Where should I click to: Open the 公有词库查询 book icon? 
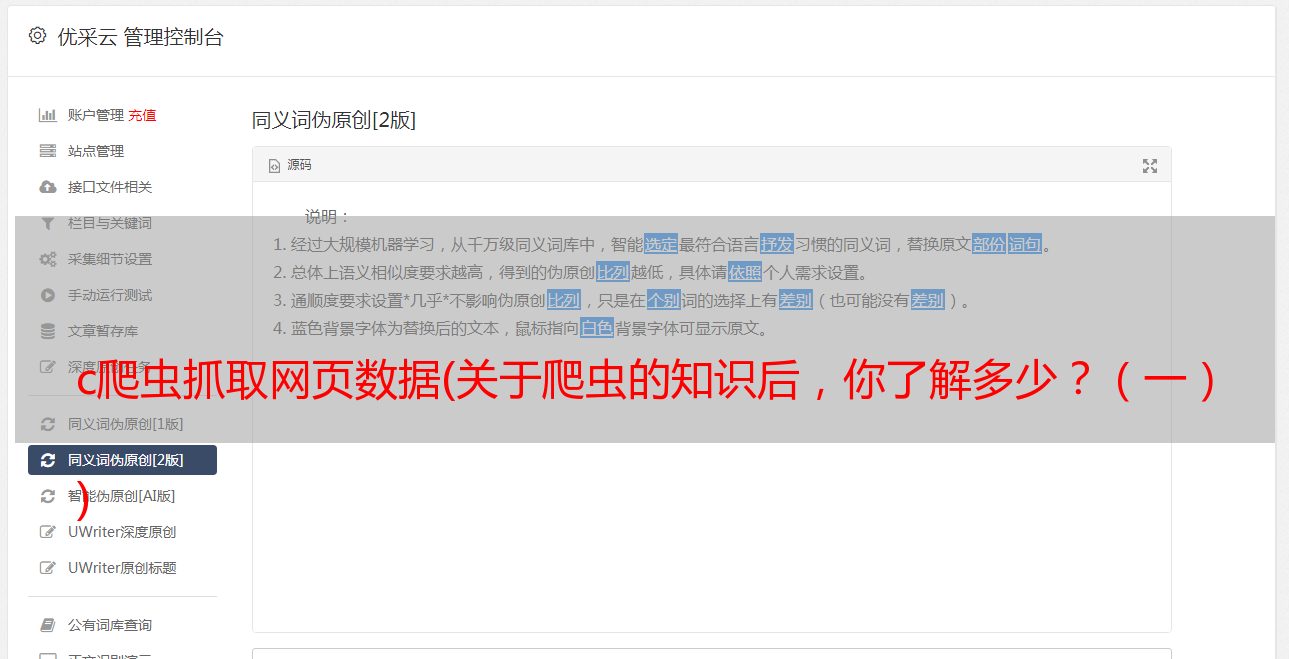[x=47, y=625]
